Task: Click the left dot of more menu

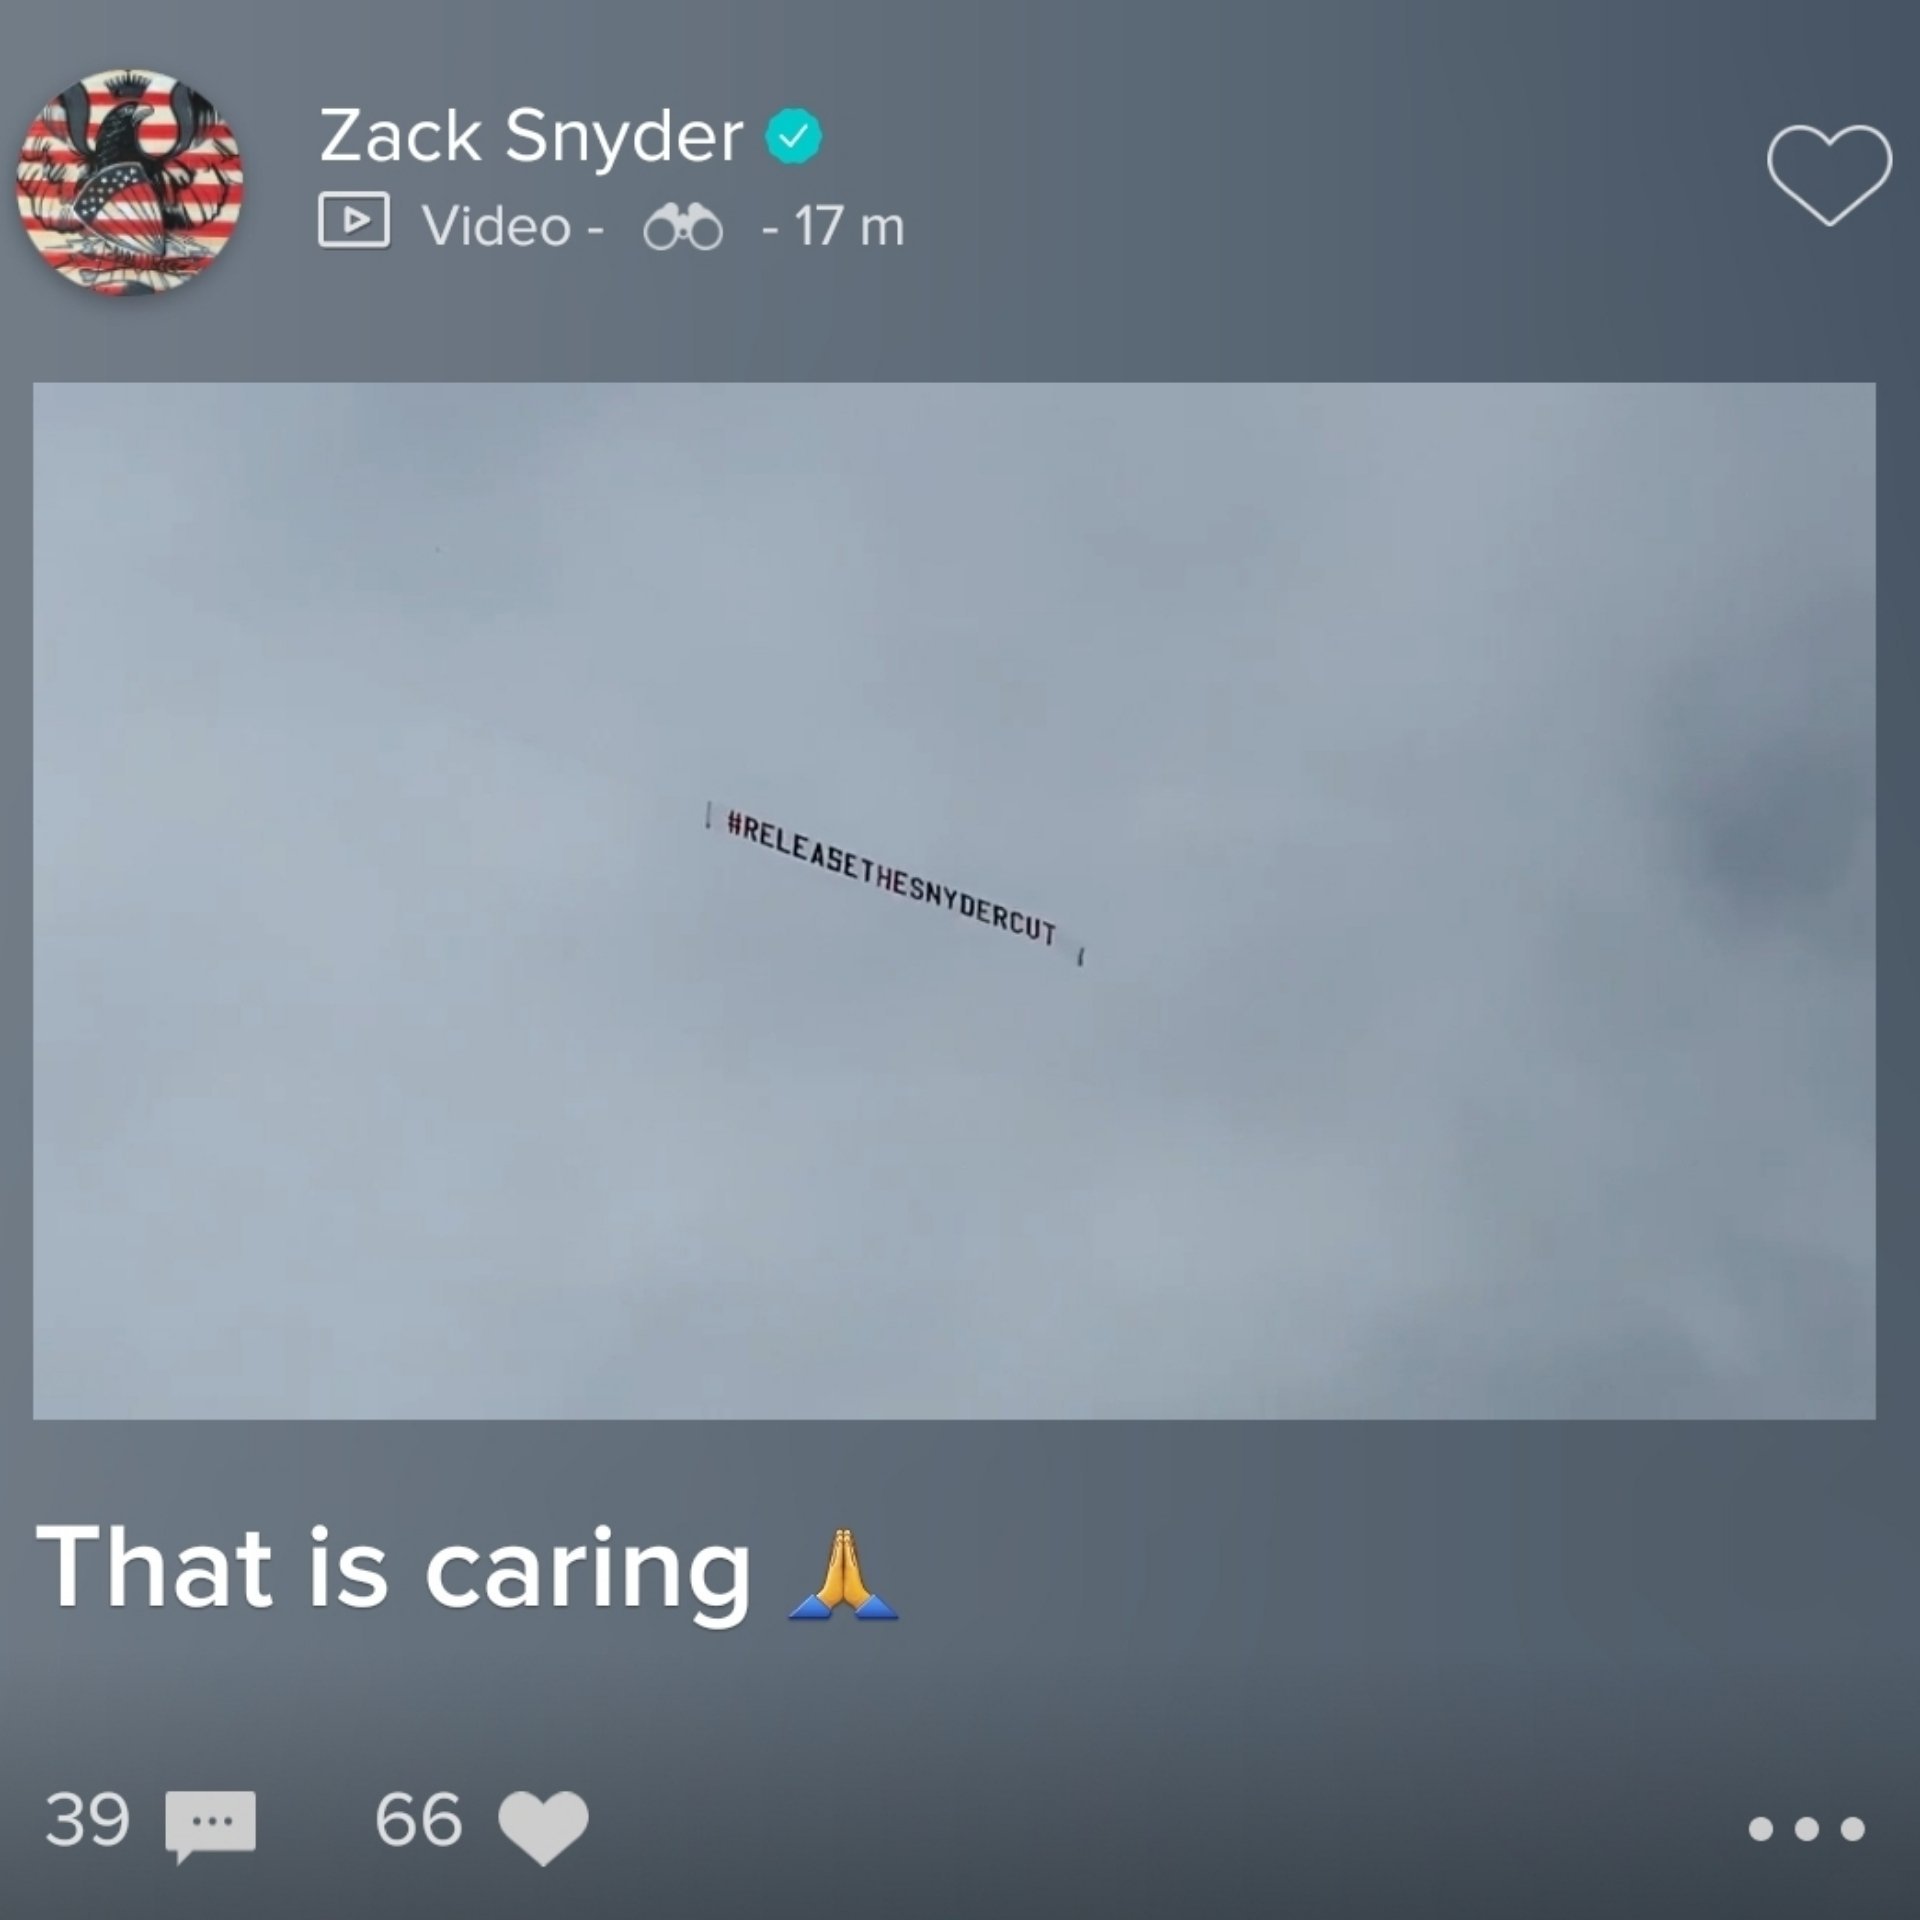Action: tap(1761, 1829)
